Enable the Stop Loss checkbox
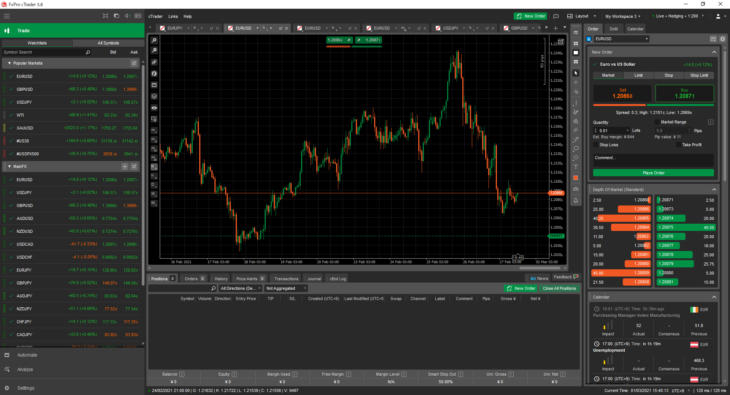Screen dimensions: 730x395 (595, 145)
